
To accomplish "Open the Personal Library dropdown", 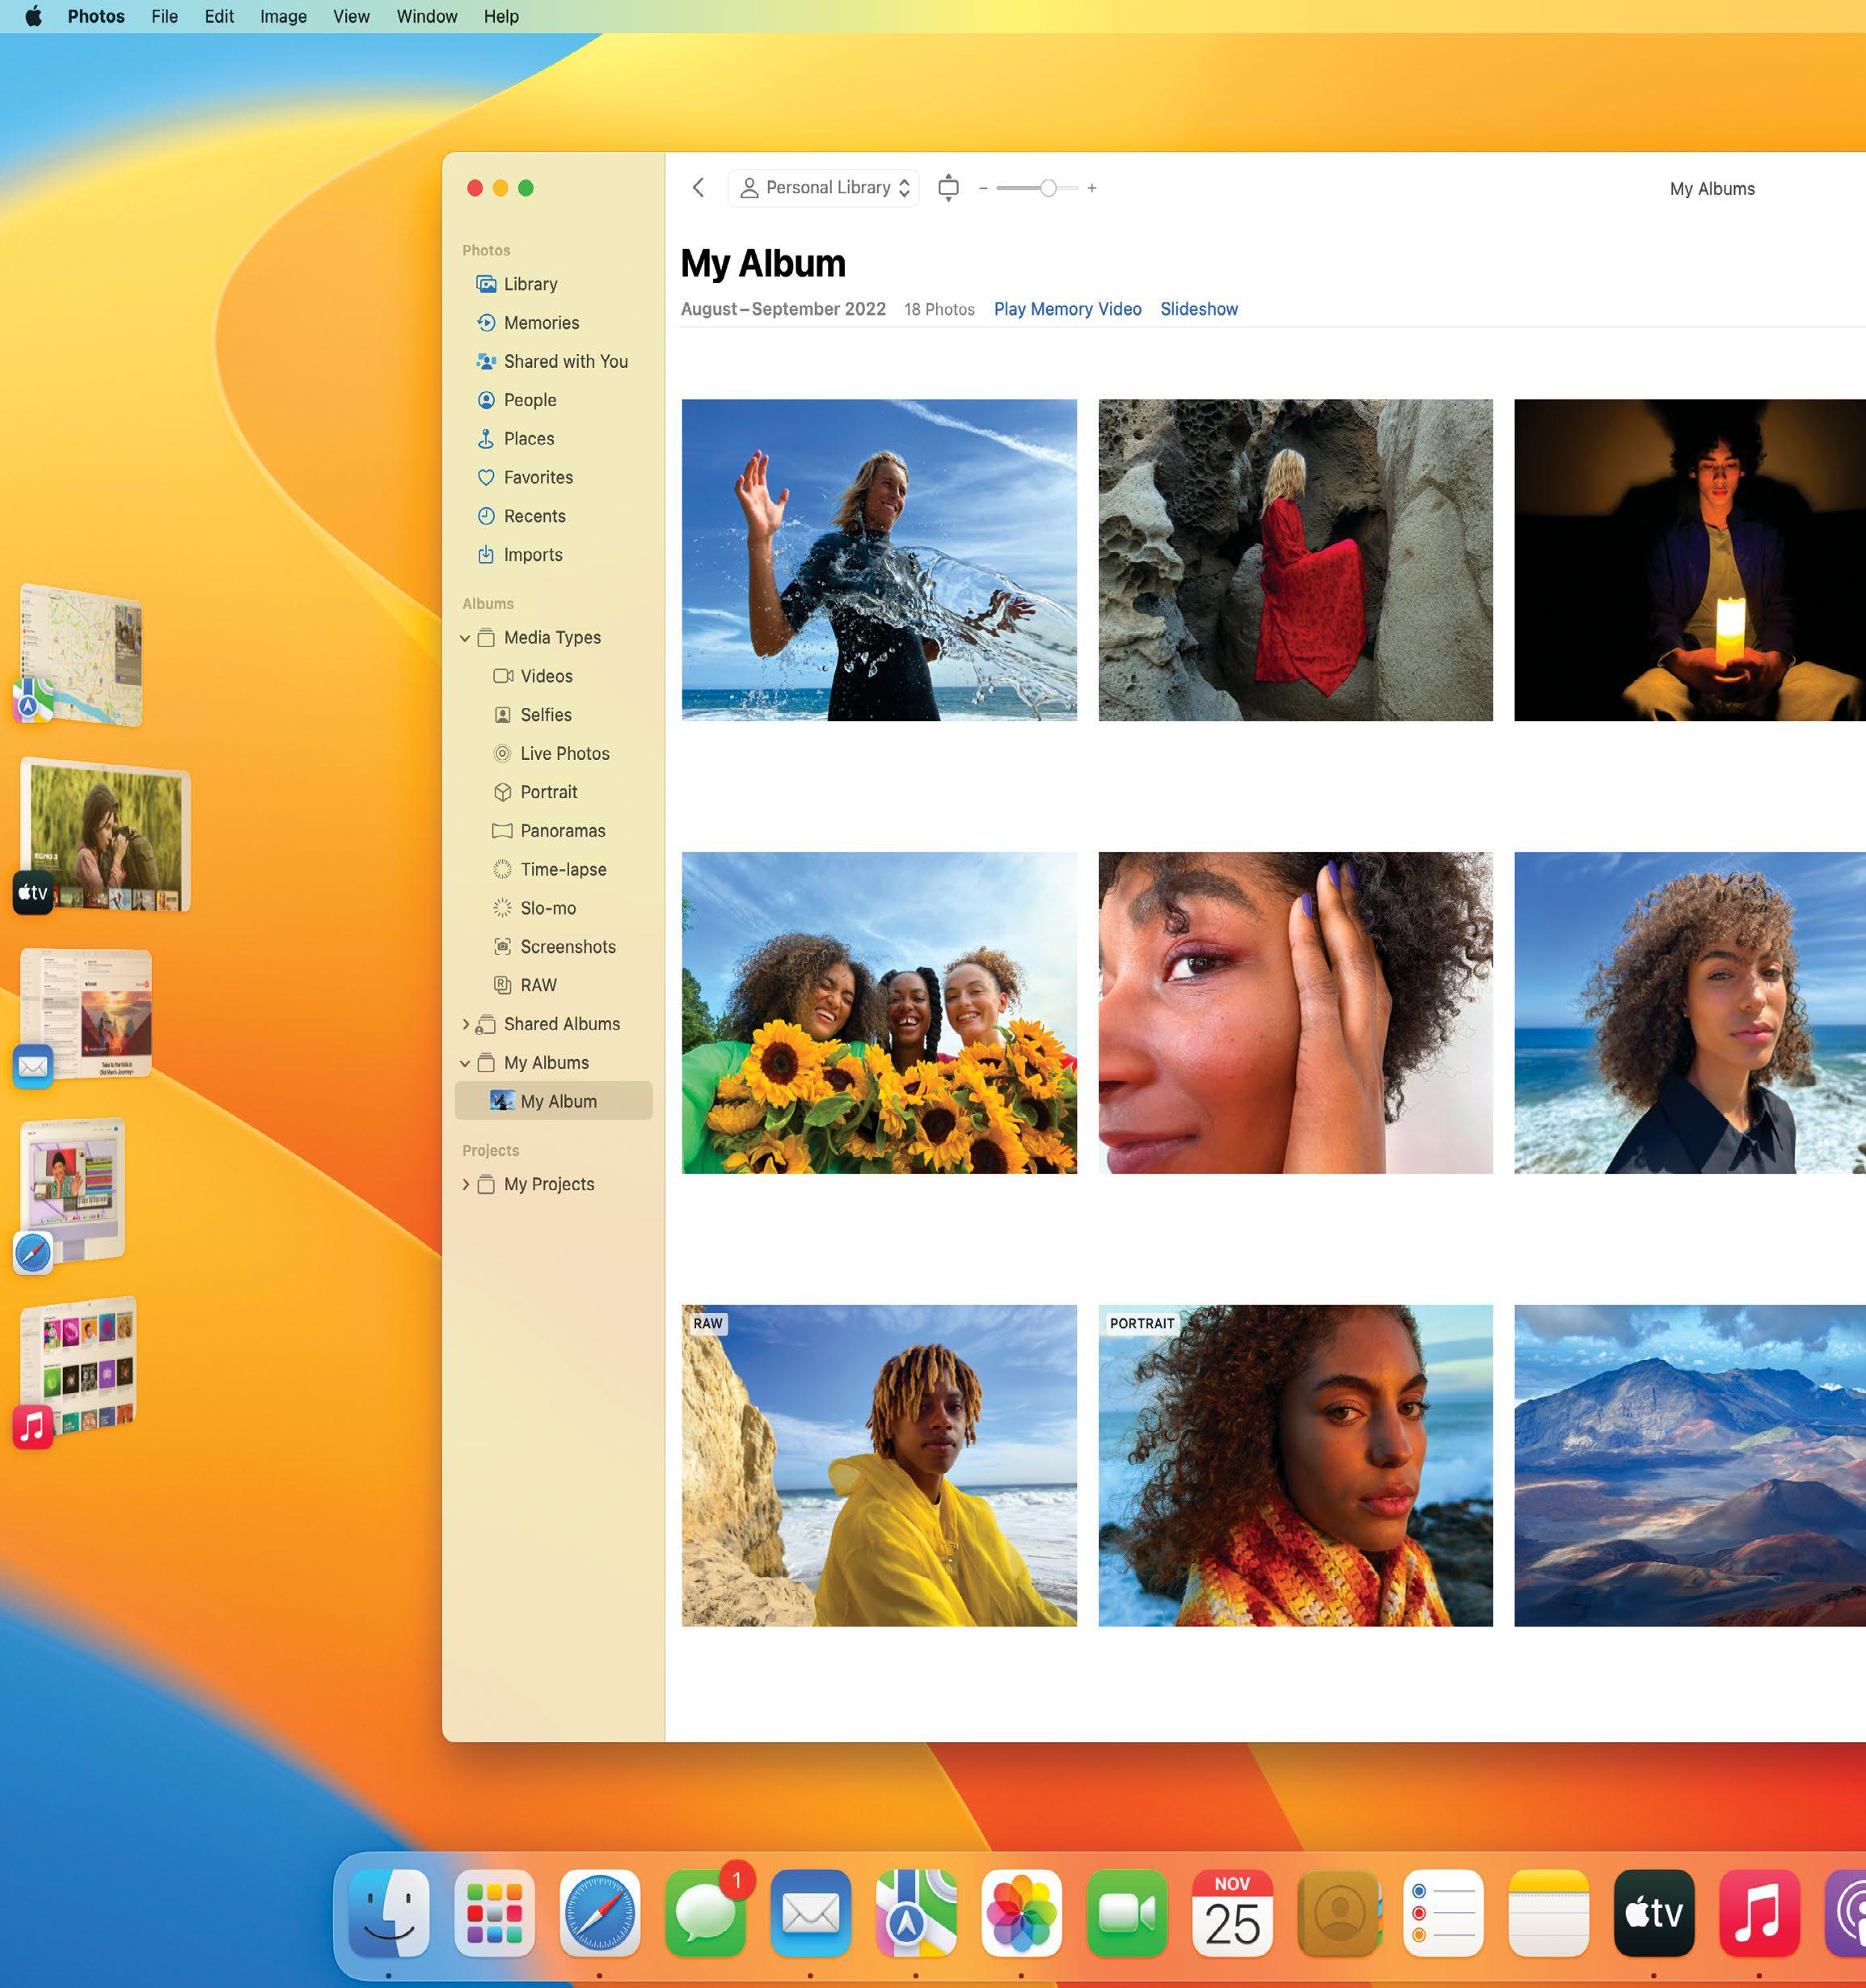I will tap(824, 188).
